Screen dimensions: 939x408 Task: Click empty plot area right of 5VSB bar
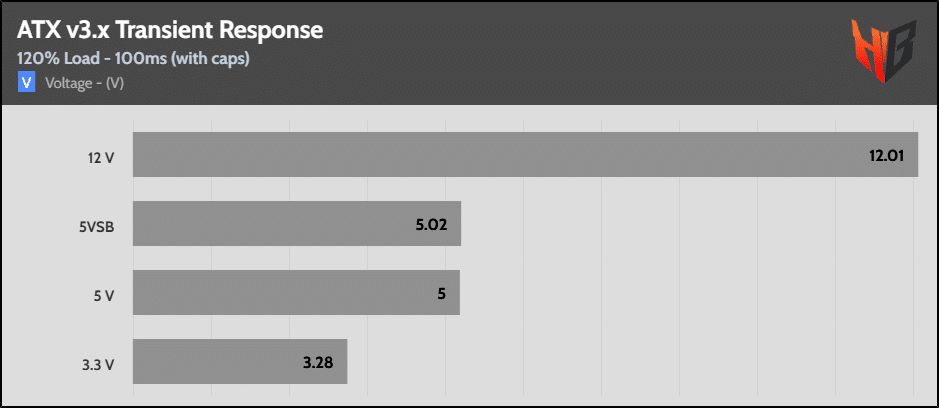click(690, 224)
